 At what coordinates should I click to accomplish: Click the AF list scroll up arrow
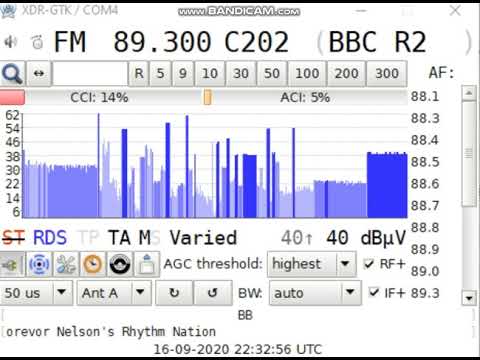coord(469,93)
